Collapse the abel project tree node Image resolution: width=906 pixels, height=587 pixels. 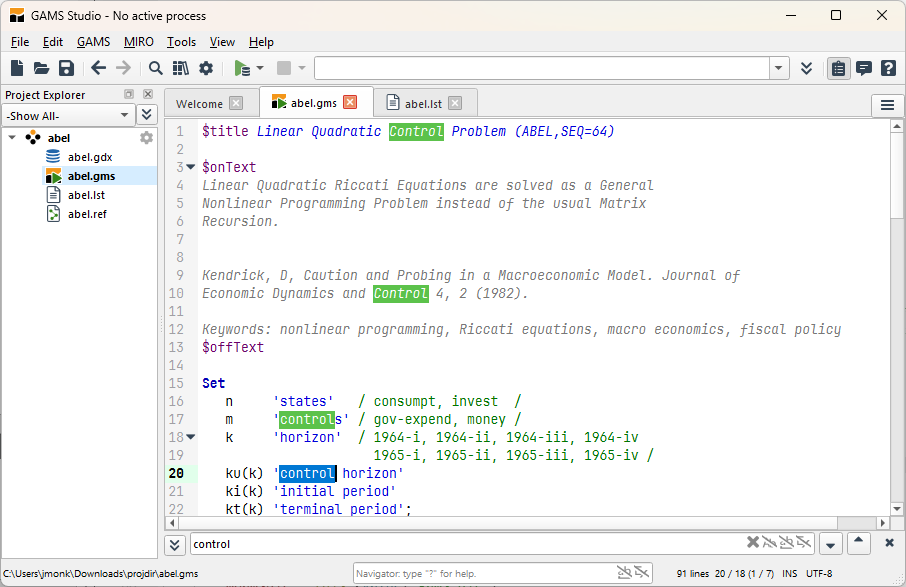[x=12, y=138]
